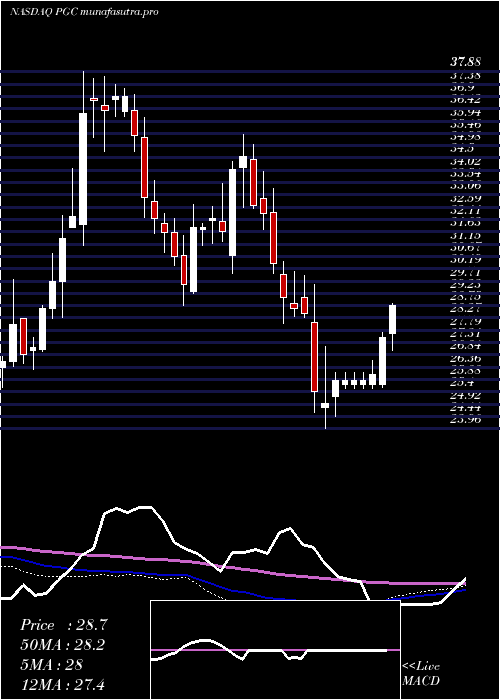Click the '12MA : 27.4' value

[62, 684]
